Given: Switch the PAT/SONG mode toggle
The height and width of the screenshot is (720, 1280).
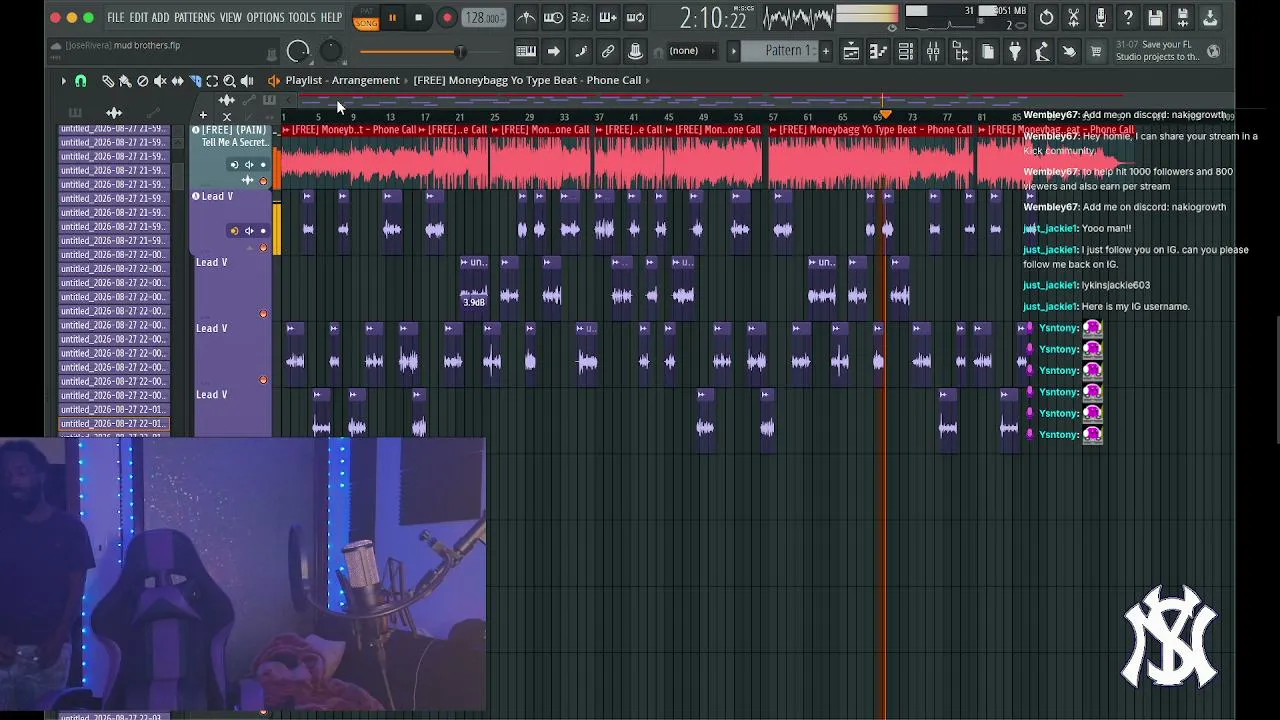Looking at the screenshot, I should click(366, 18).
